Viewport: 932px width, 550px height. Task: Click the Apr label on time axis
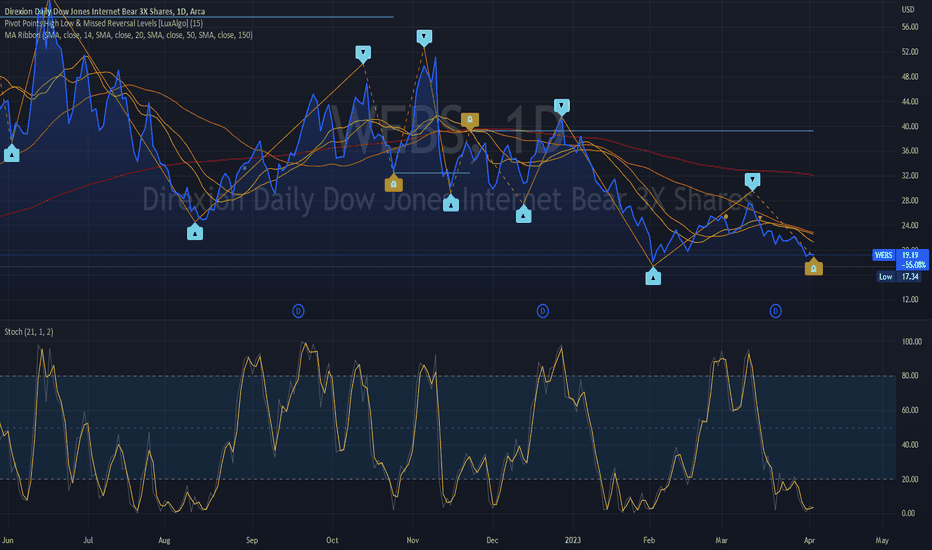pos(809,540)
